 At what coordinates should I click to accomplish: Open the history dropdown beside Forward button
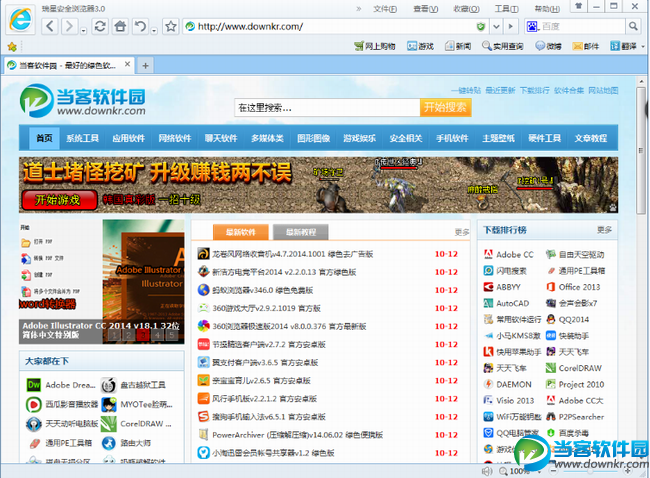coord(83,31)
